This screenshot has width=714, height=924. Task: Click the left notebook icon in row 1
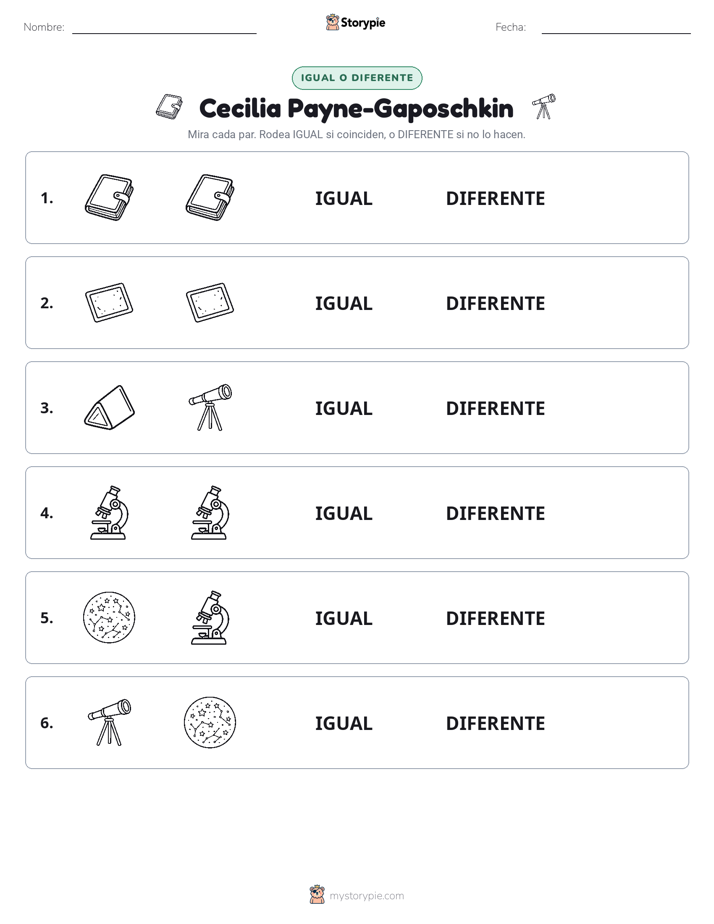tap(109, 197)
